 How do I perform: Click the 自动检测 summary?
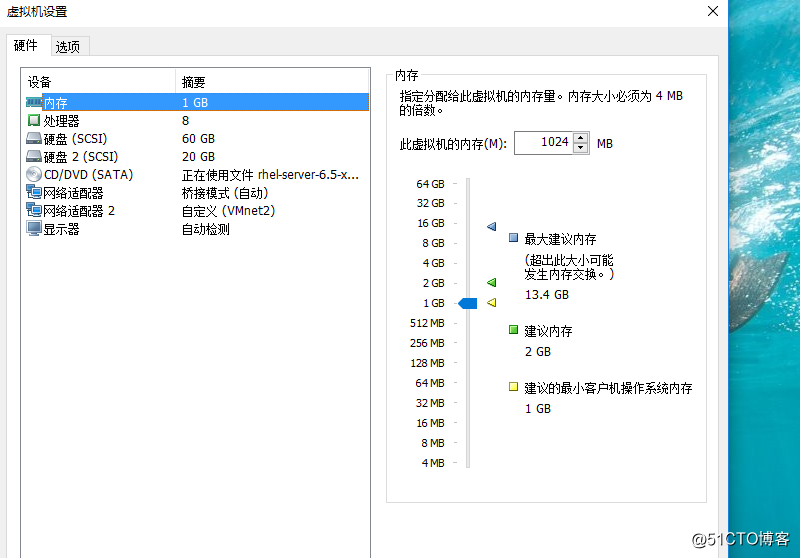point(206,229)
